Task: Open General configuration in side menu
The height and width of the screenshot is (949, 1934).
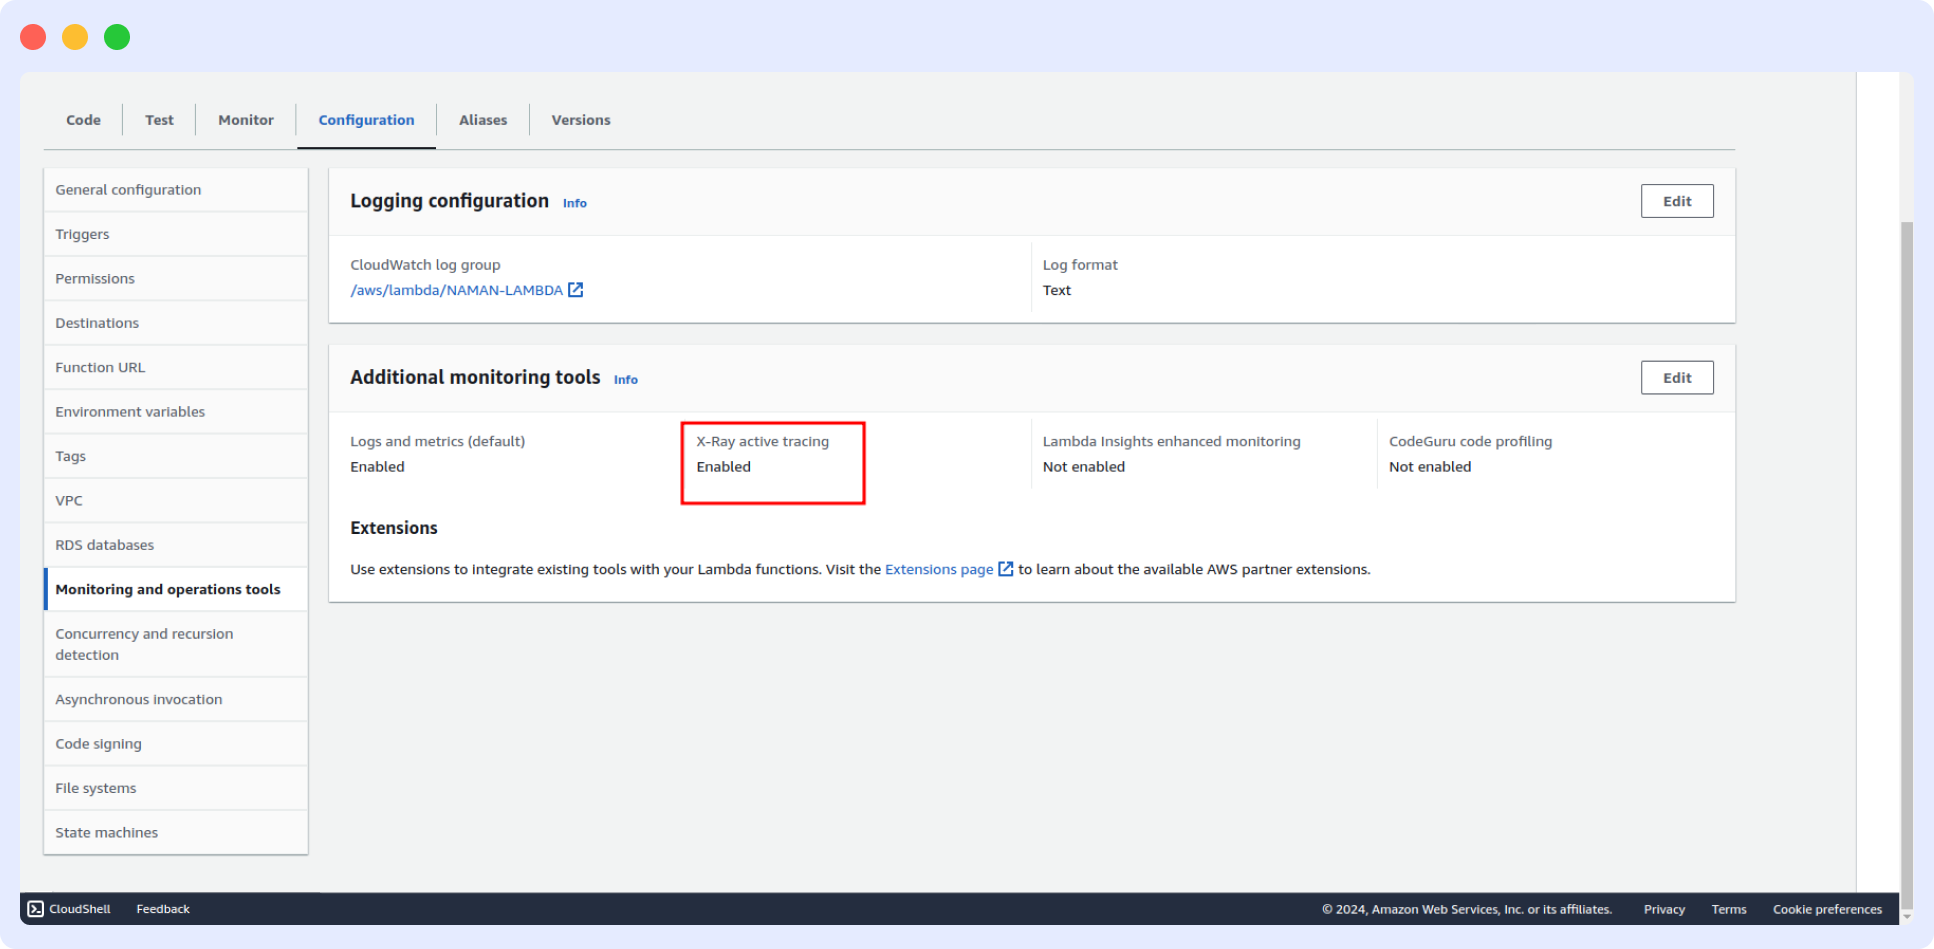Action: 128,190
